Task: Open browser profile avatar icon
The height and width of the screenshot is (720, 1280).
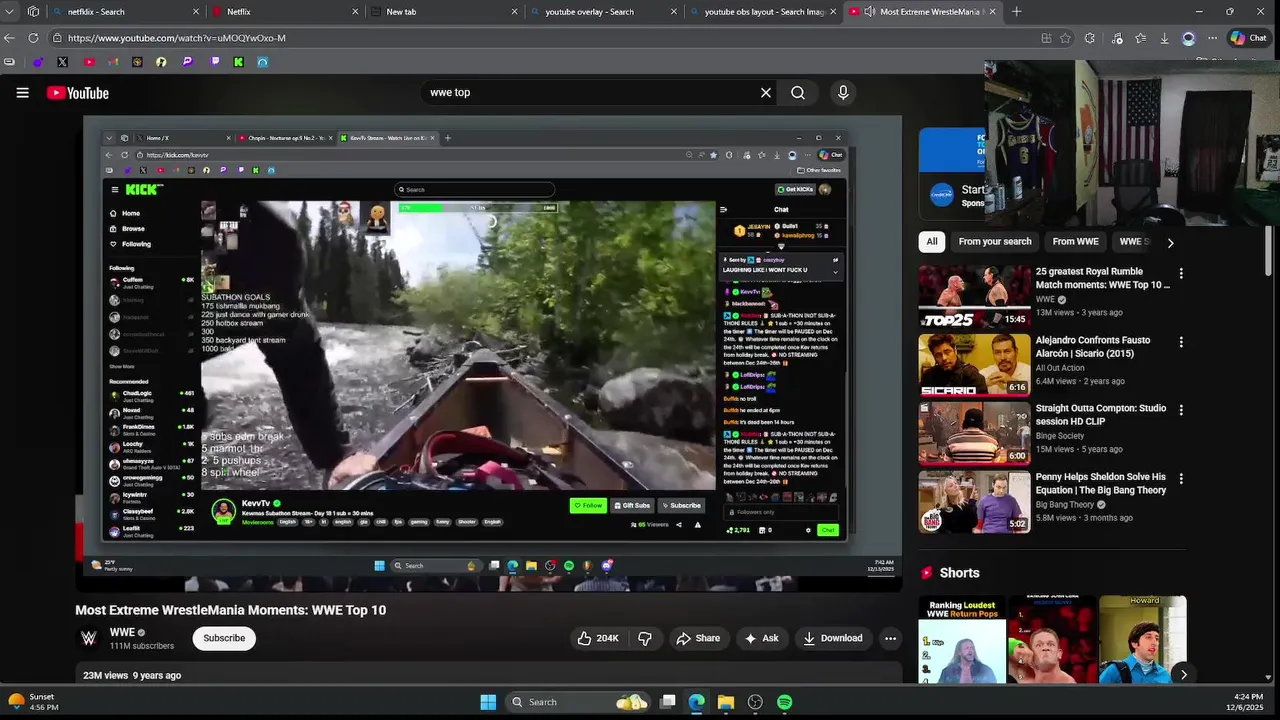Action: pyautogui.click(x=1188, y=38)
